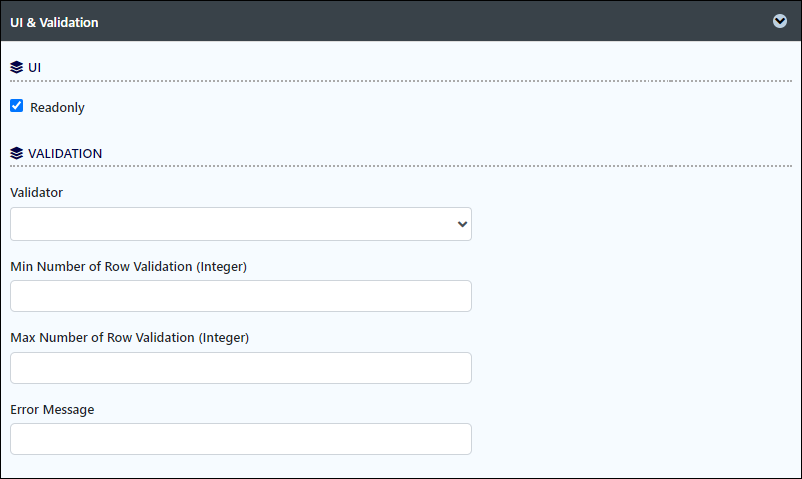The width and height of the screenshot is (802, 479).
Task: Click Max Number of Row Validation label
Action: point(129,338)
